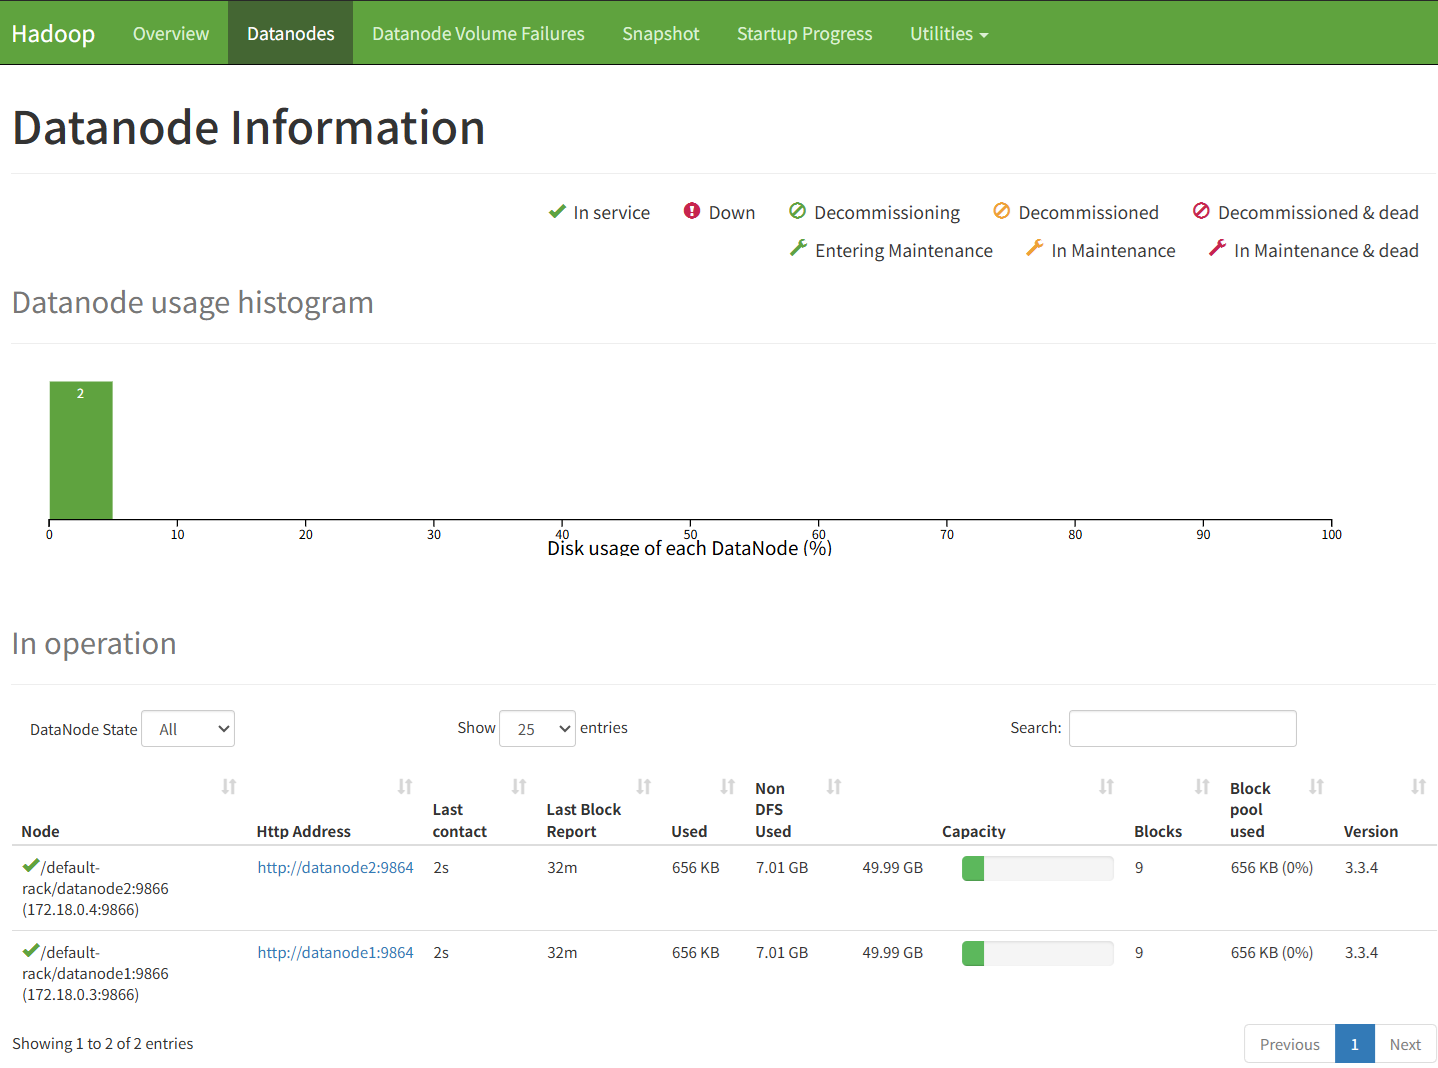Click the capacity usage bar for datanode1

point(1038,954)
